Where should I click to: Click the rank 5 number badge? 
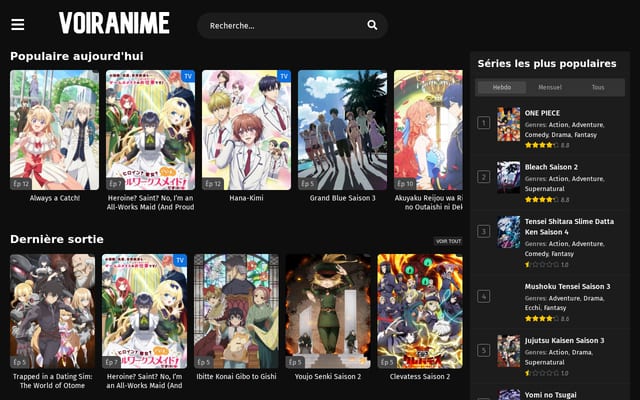click(484, 350)
